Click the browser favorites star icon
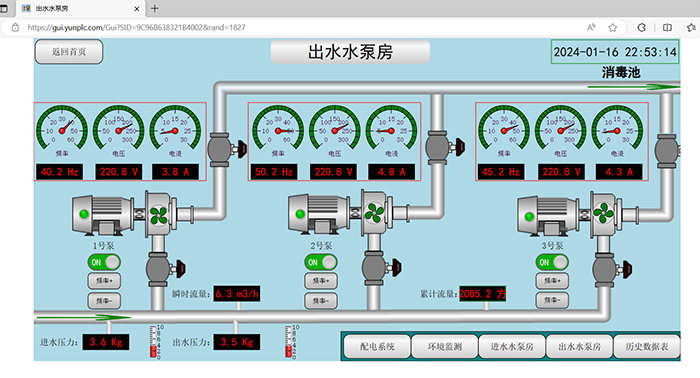The image size is (700, 378). [x=612, y=28]
